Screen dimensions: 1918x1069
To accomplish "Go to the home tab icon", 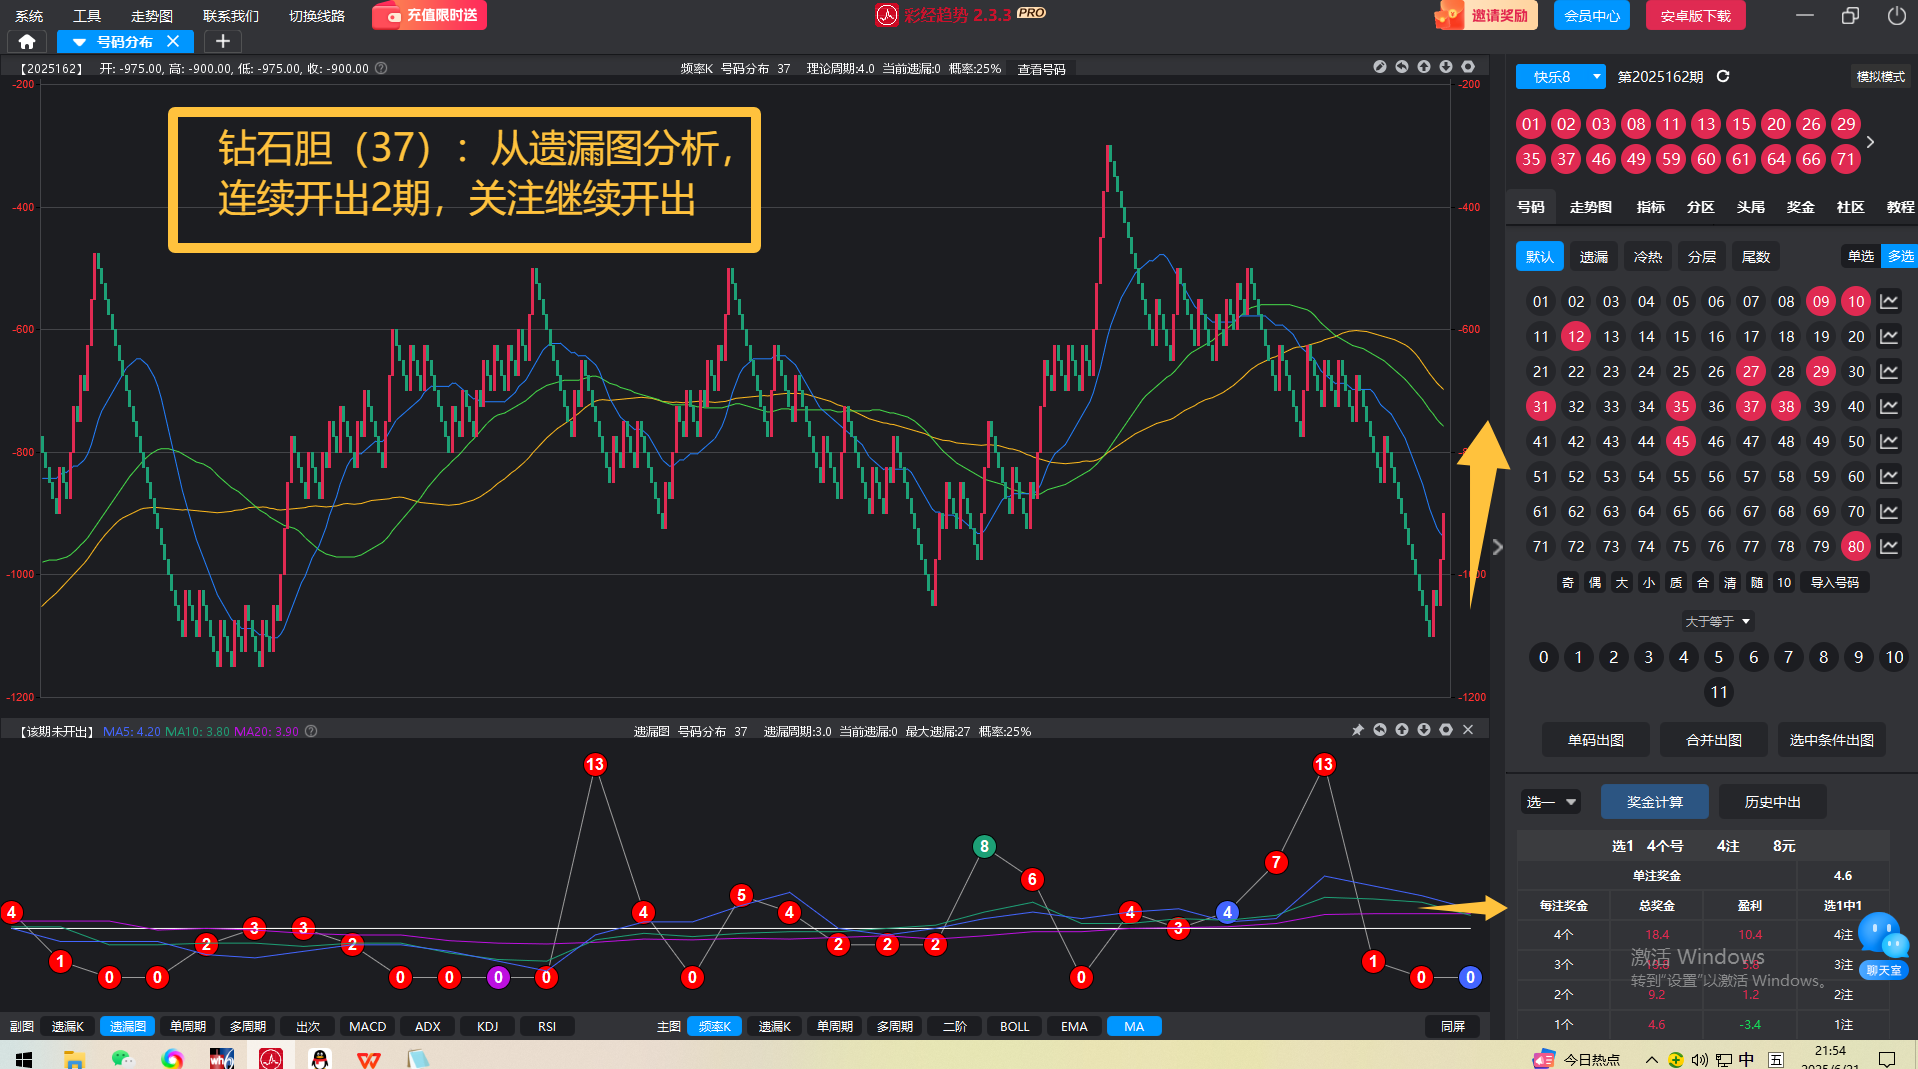I will [27, 41].
